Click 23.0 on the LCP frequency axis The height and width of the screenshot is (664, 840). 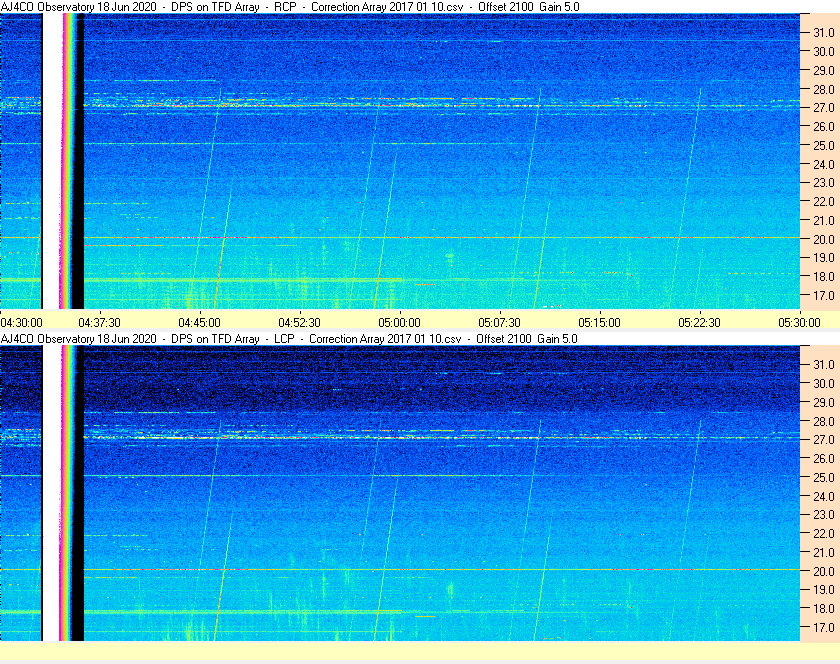824,515
